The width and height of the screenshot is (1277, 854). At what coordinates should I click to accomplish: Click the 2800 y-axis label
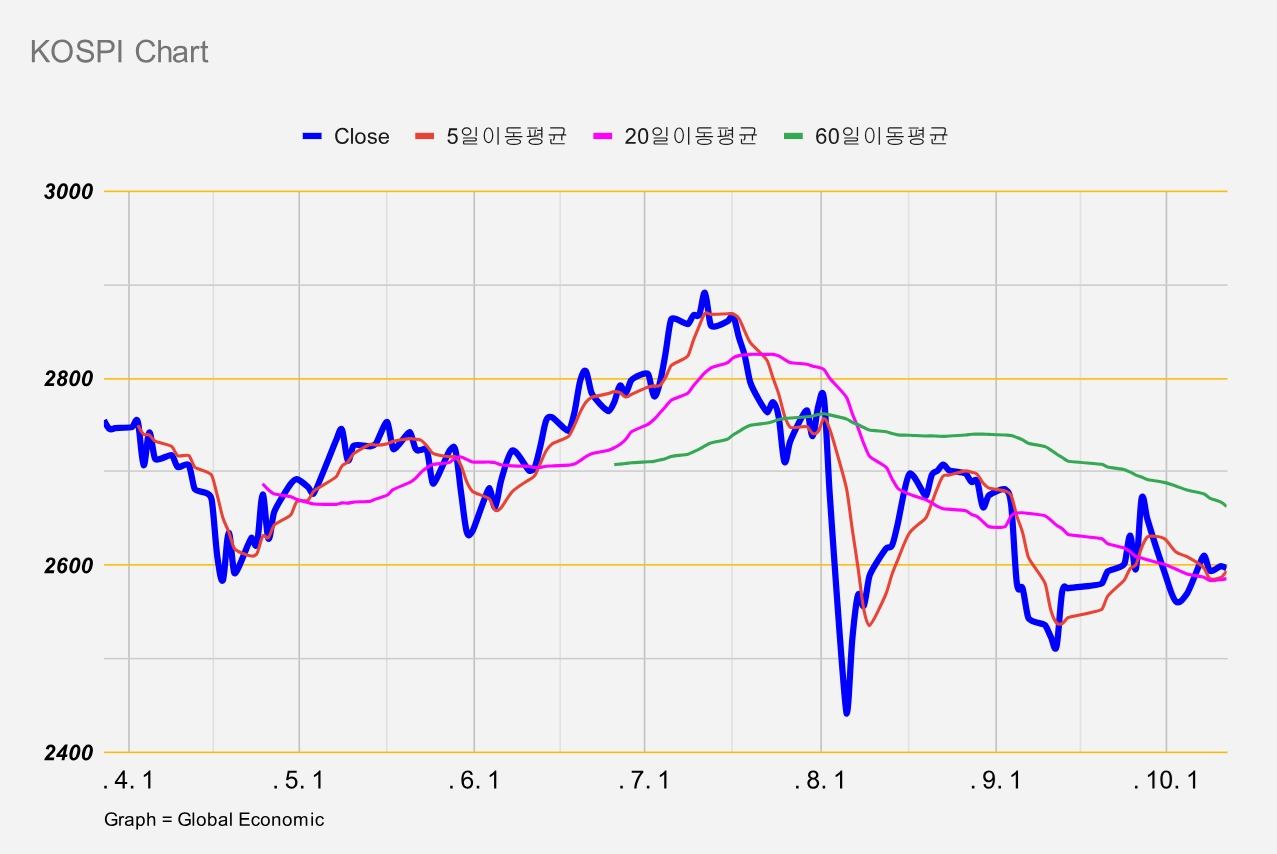(69, 379)
